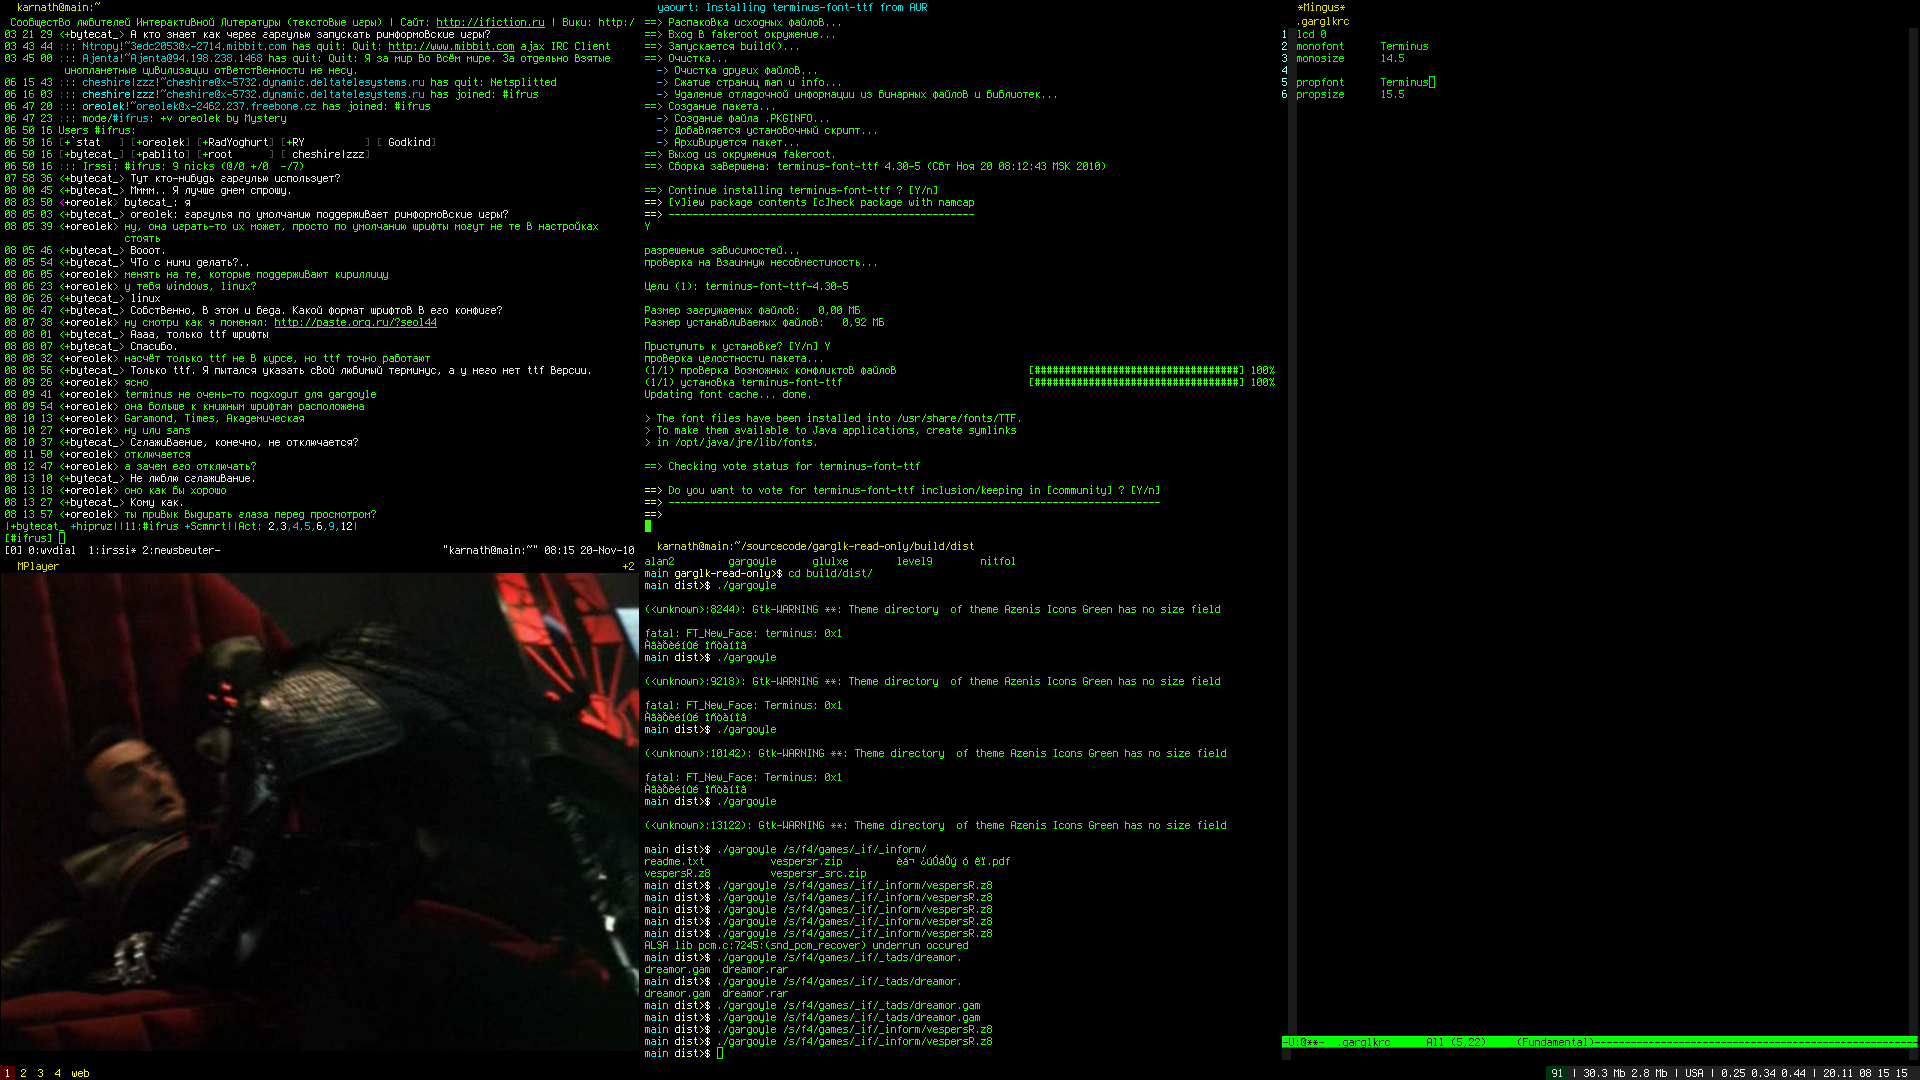Switch to workspace tag 3
The height and width of the screenshot is (1080, 1920).
coord(40,1073)
